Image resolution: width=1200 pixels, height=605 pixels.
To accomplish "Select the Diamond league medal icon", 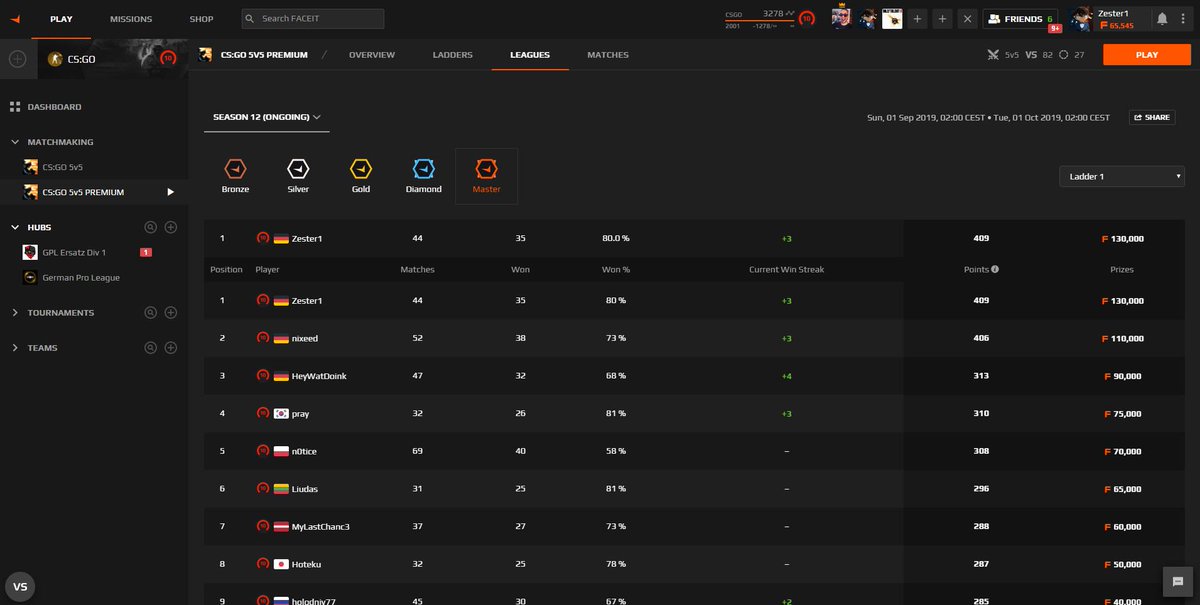I will click(x=423, y=170).
